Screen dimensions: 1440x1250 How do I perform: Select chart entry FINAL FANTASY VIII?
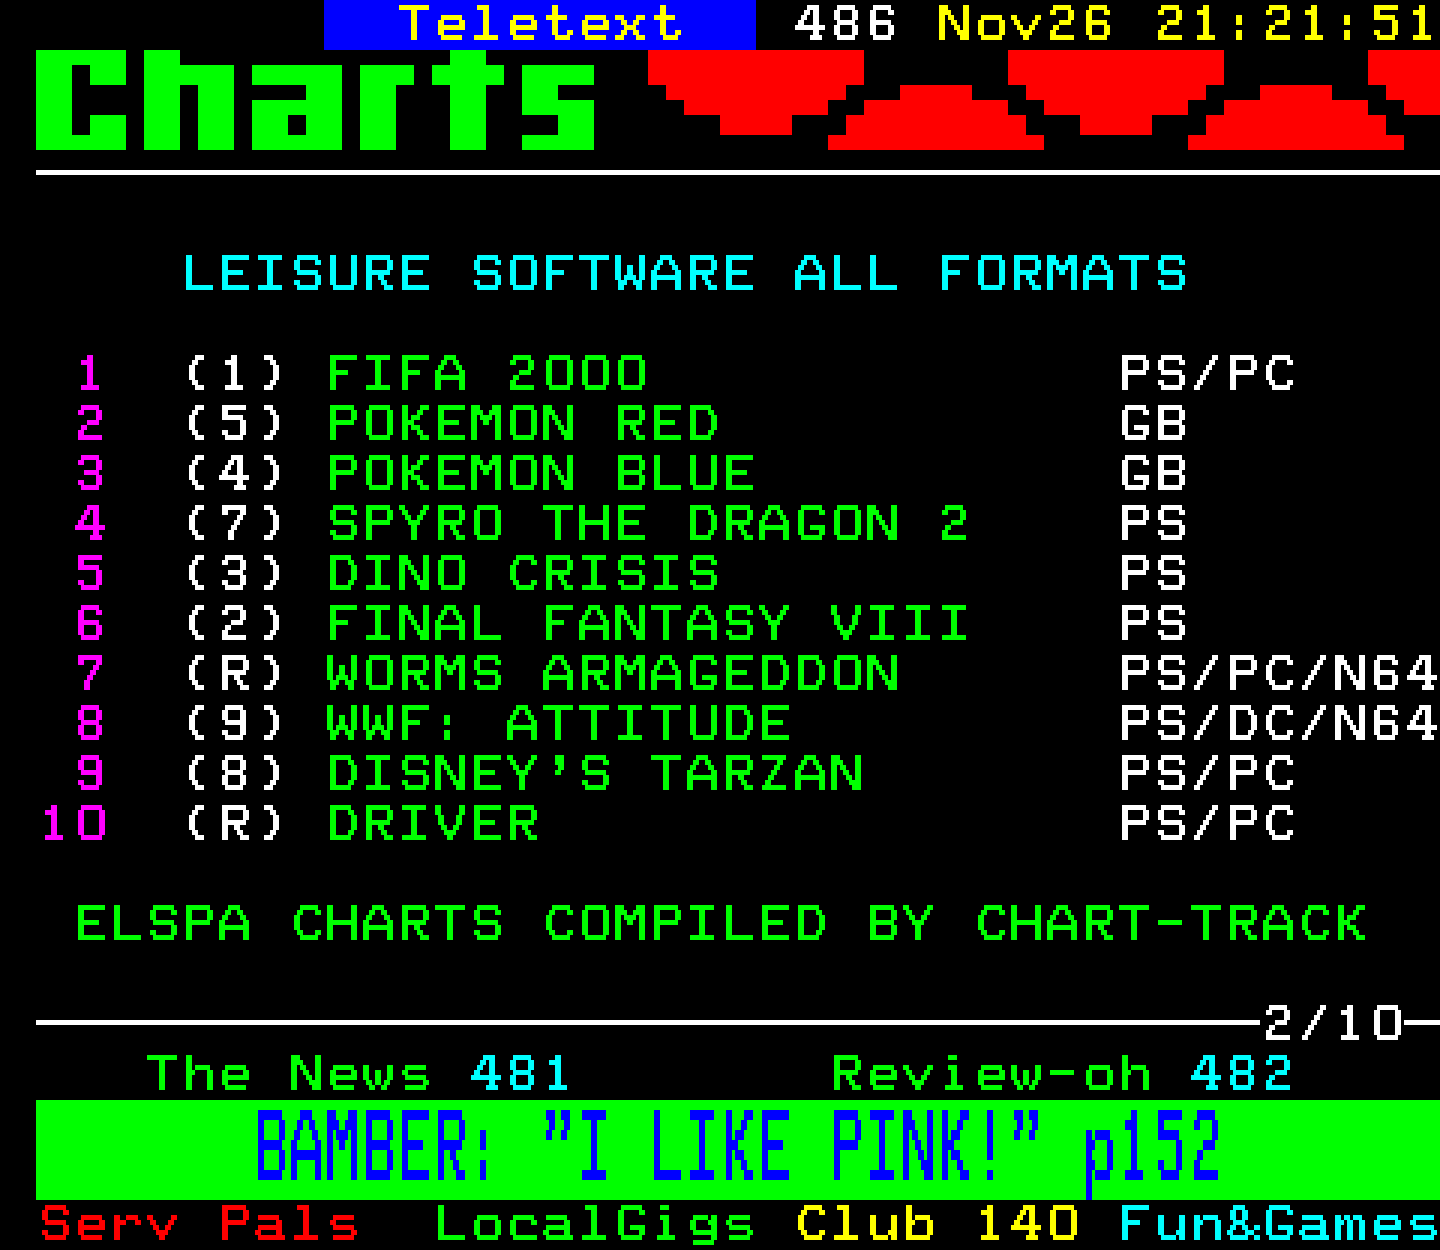[648, 624]
